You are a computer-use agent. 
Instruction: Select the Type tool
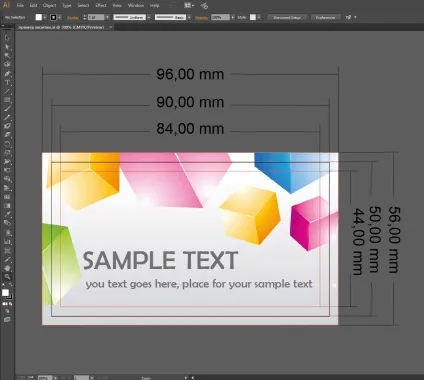coord(7,82)
